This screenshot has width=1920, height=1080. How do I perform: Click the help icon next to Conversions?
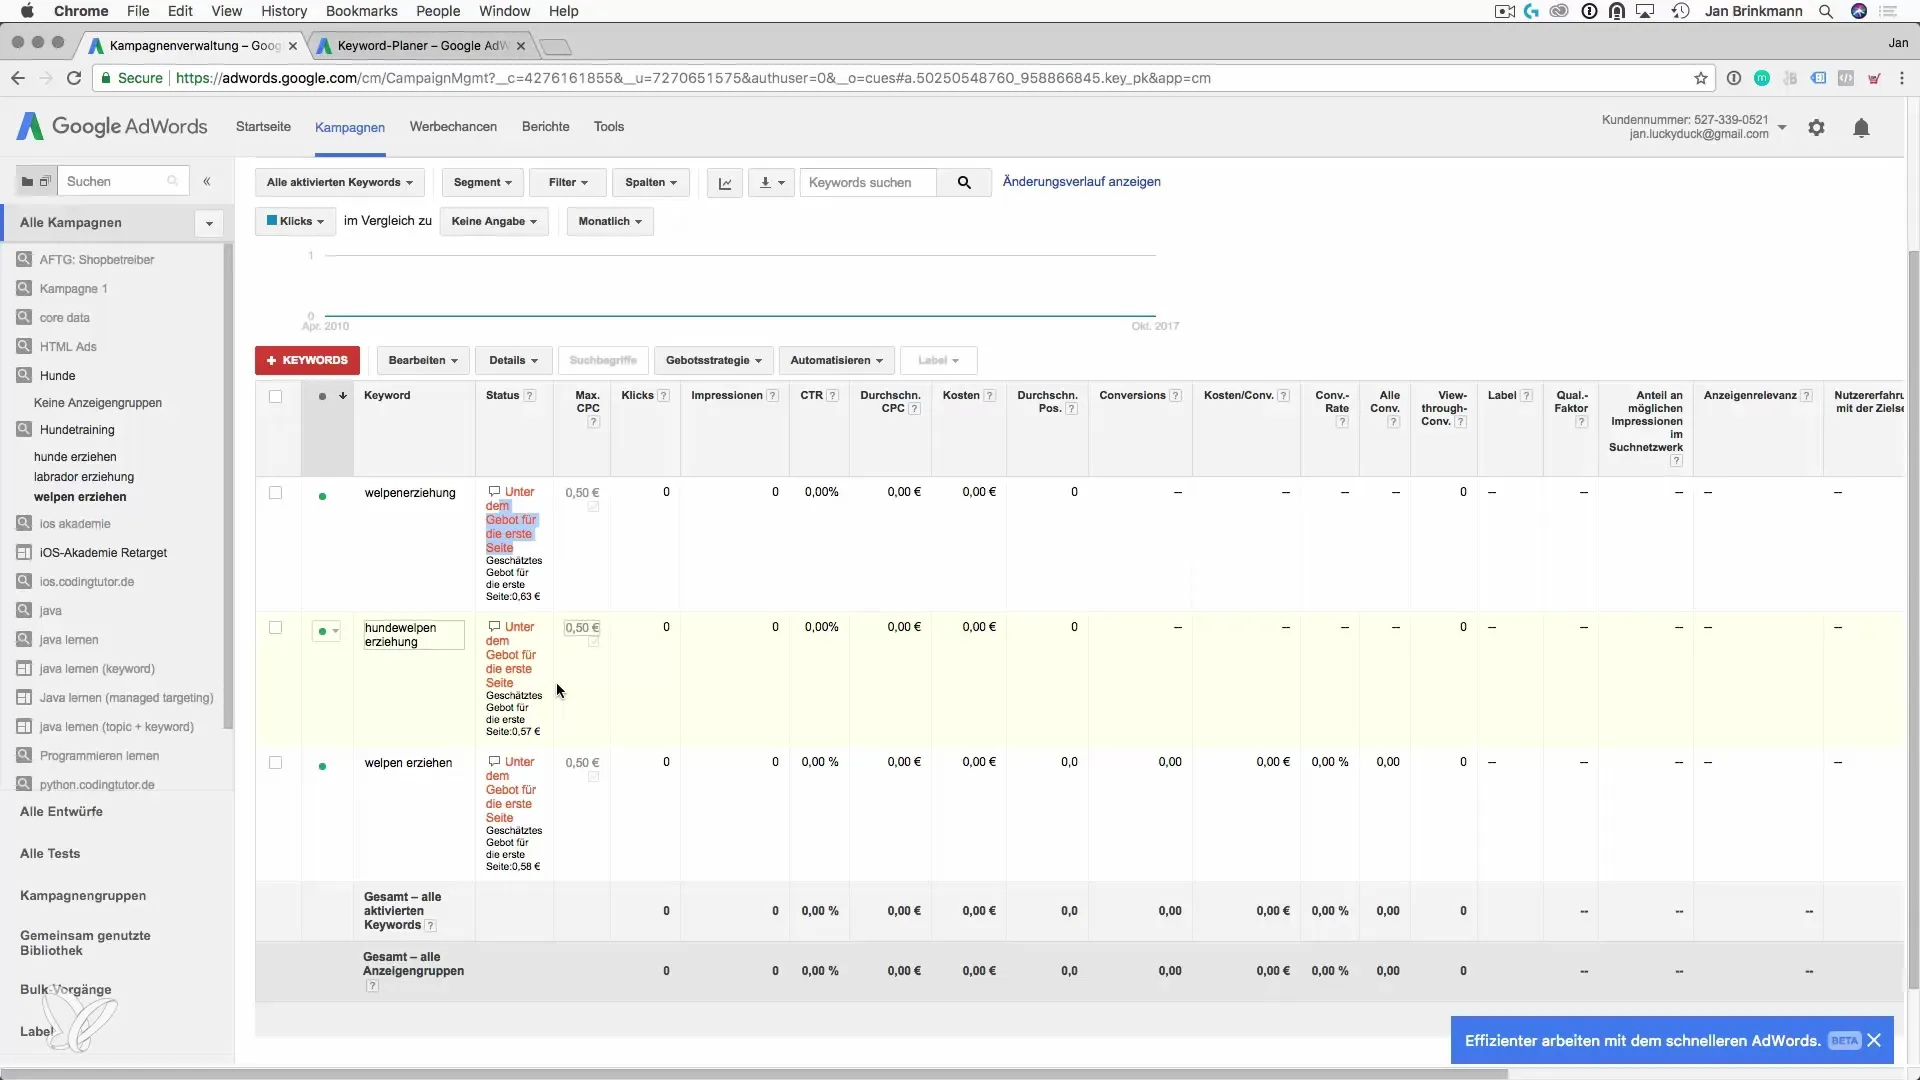click(x=1176, y=395)
